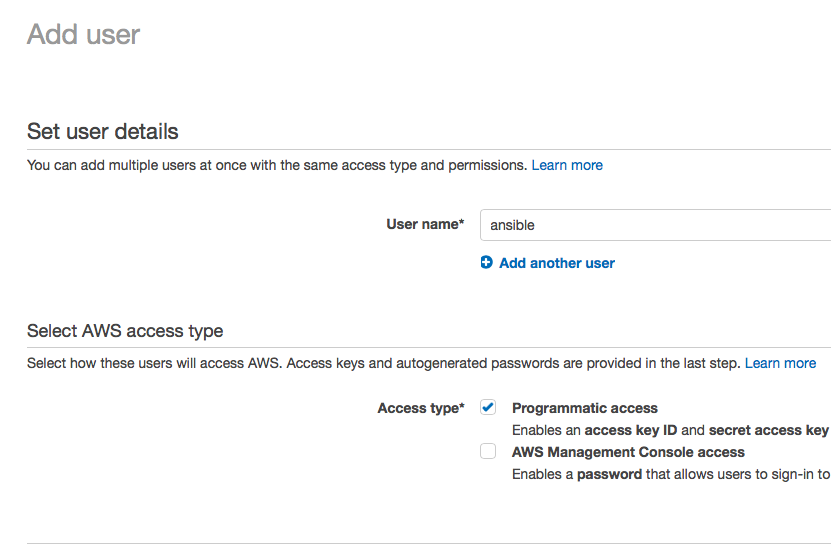Click the AWS Management Console access label
This screenshot has width=831, height=544.
click(x=628, y=452)
